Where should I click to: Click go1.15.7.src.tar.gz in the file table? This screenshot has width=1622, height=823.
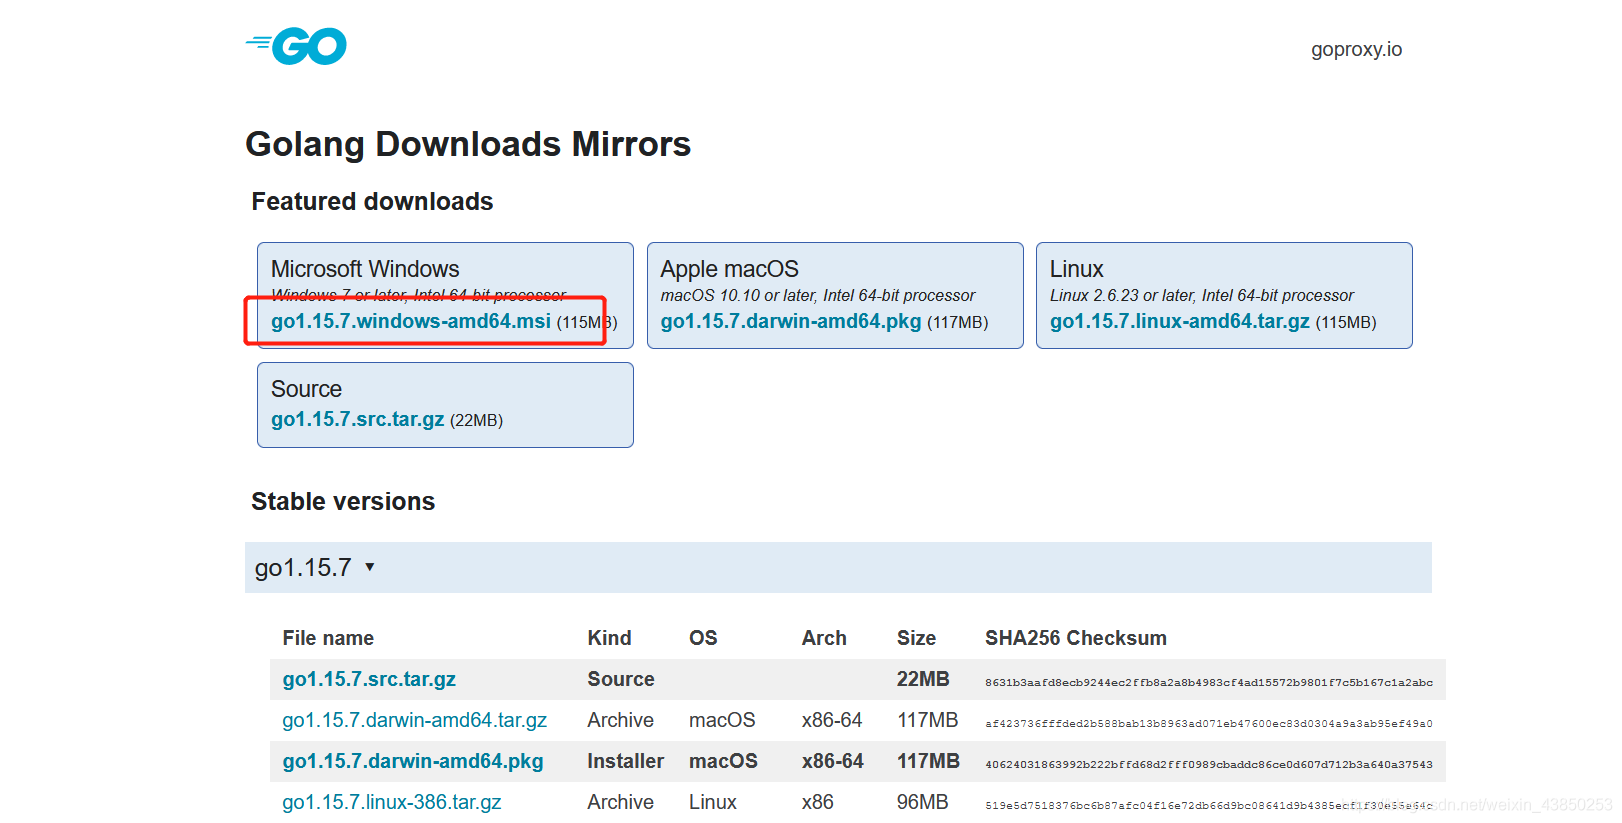coord(369,679)
